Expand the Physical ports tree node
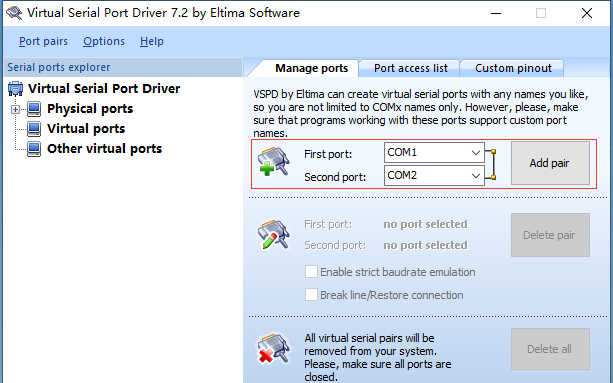The height and width of the screenshot is (383, 613). click(x=15, y=109)
